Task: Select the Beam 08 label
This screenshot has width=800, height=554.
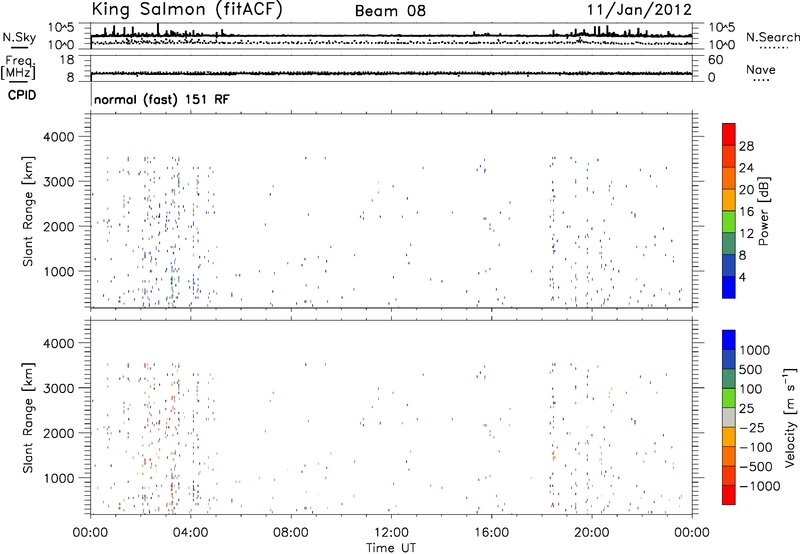Action: (x=390, y=11)
